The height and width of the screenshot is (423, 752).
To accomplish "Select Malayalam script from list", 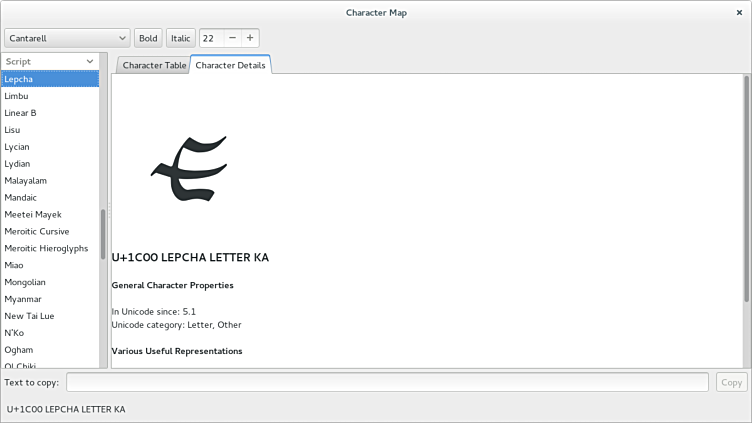I will click(x=25, y=181).
